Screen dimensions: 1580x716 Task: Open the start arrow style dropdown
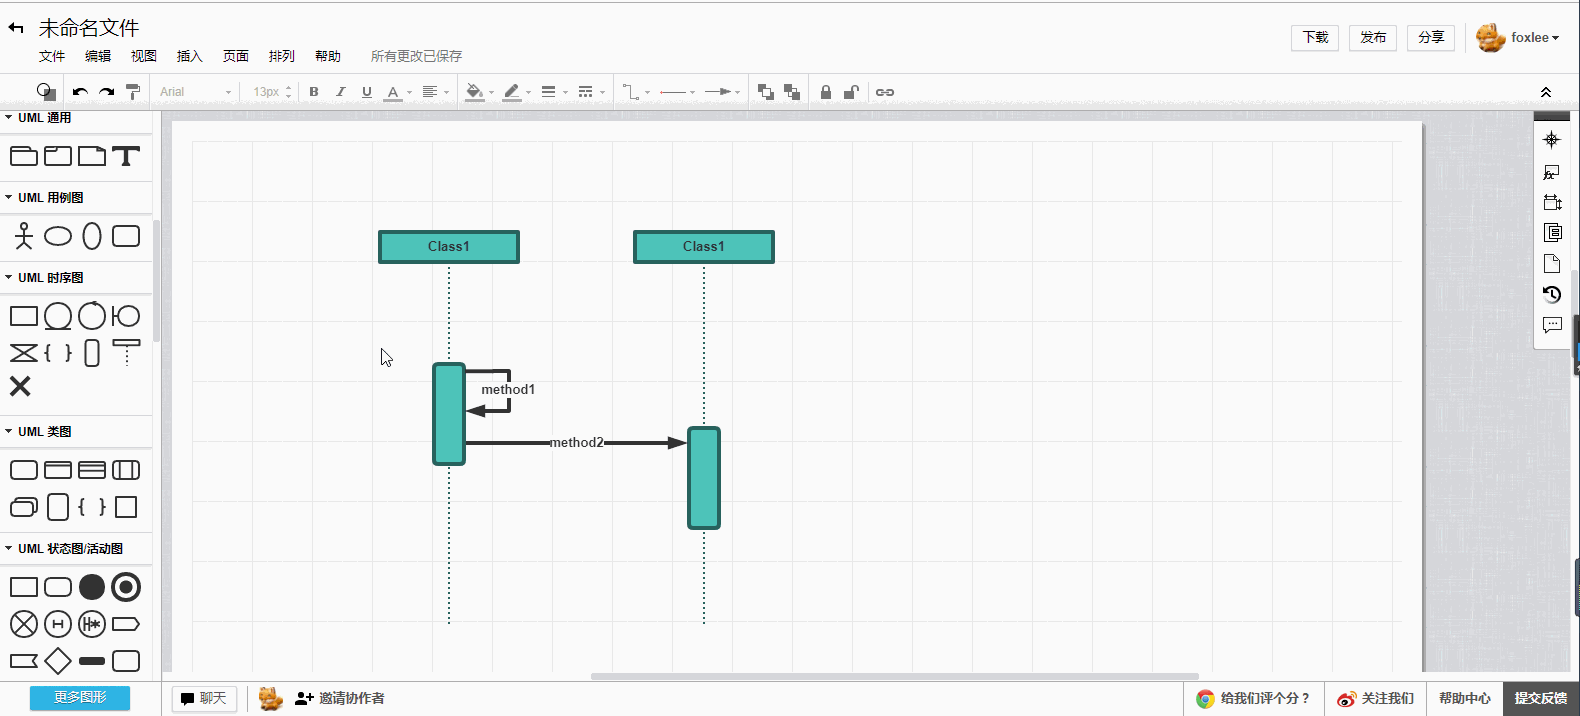pos(678,92)
